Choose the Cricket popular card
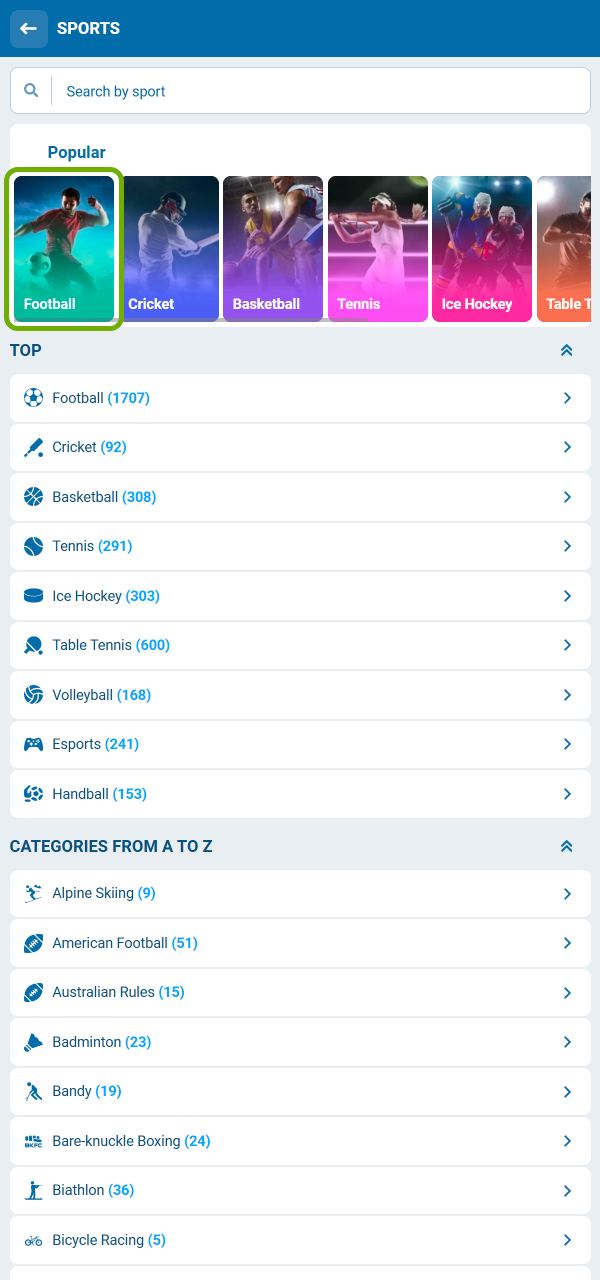 point(169,249)
